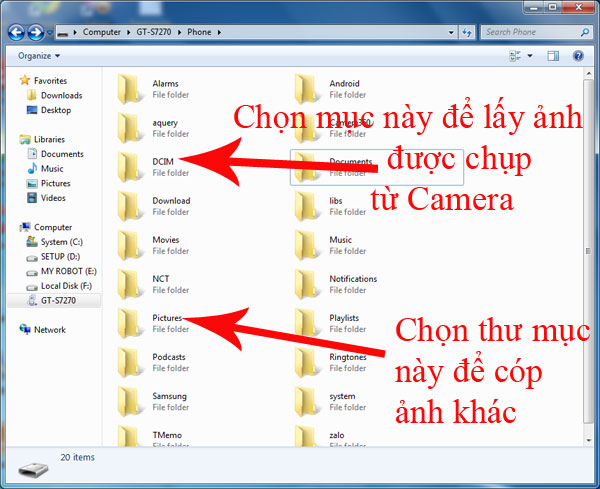Select the system folder icon
Screen dimensions: 600x489
[305, 401]
